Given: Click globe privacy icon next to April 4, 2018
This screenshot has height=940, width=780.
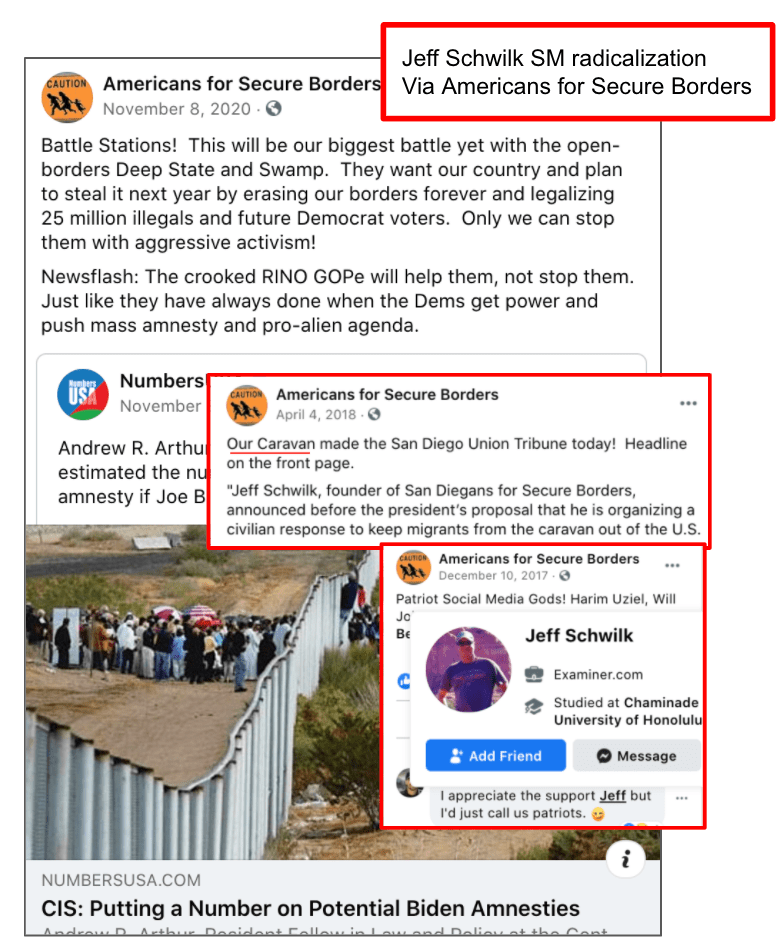Looking at the screenshot, I should [374, 414].
